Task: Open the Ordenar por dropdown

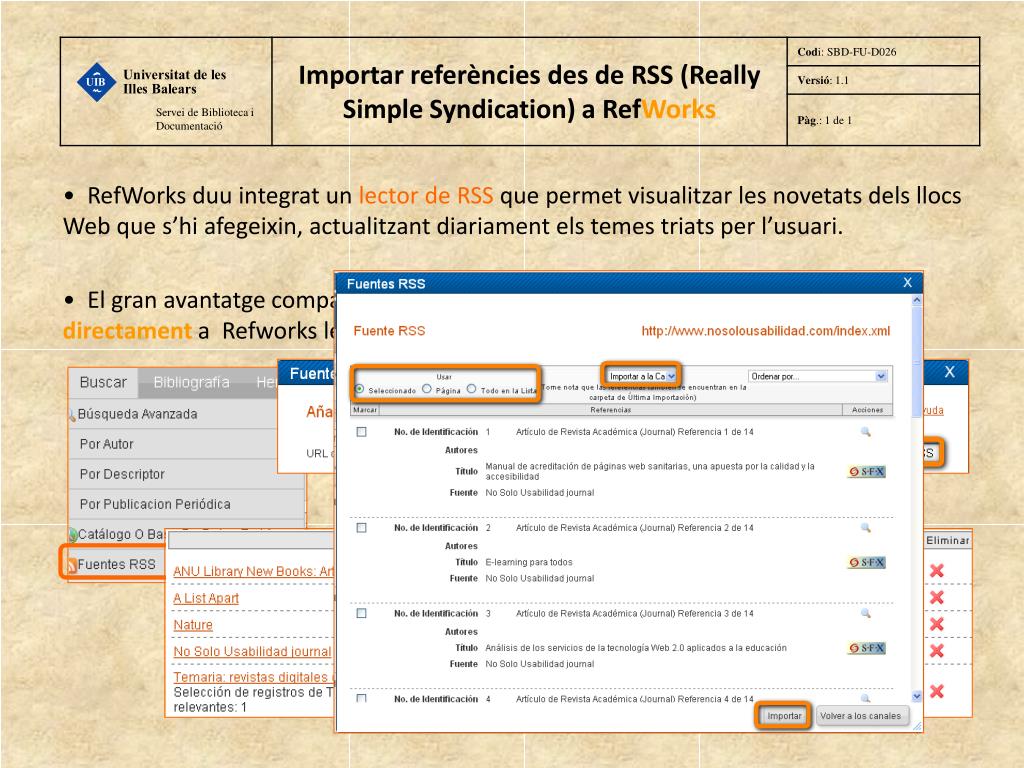Action: 817,376
